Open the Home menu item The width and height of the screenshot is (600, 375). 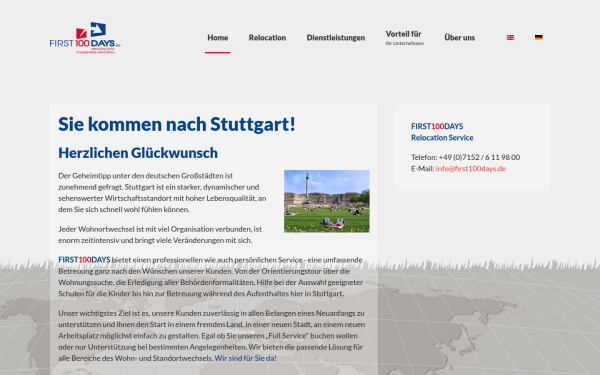coord(218,38)
